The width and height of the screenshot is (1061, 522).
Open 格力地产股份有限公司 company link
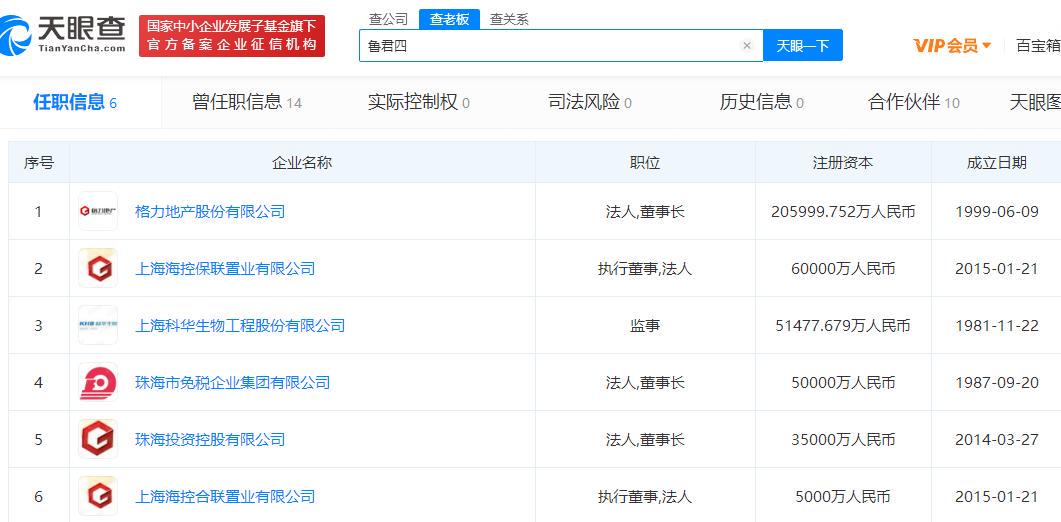210,211
